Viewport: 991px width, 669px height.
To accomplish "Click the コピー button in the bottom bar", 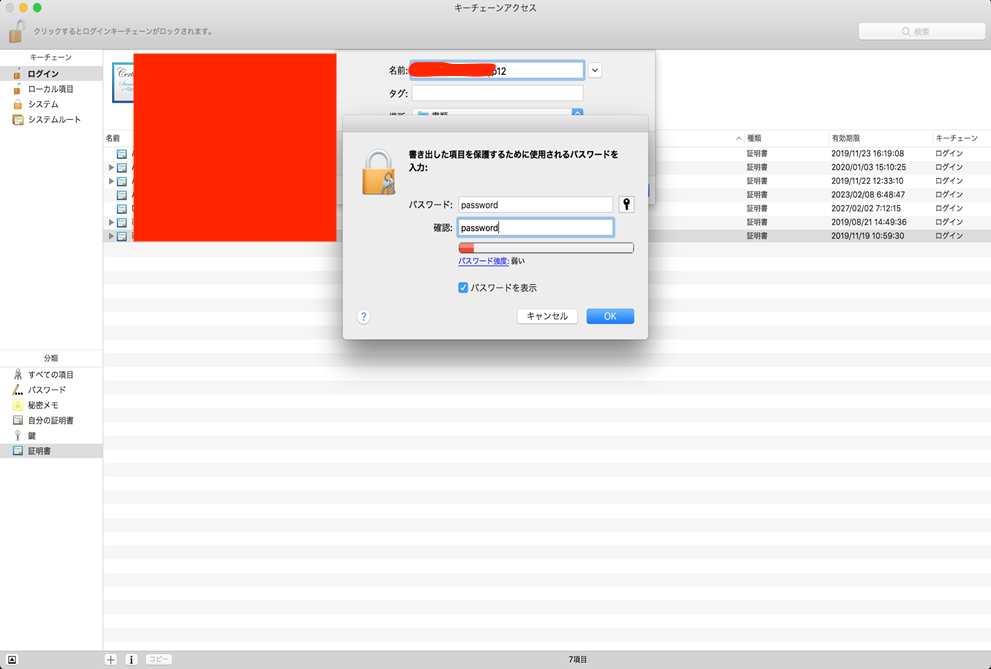I will 159,659.
